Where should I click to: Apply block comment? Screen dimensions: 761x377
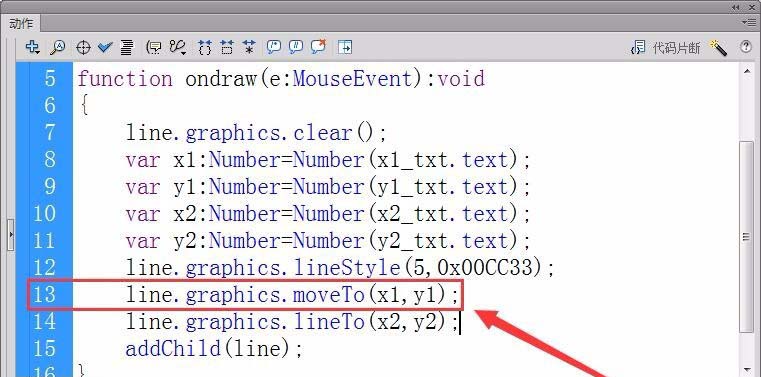coord(274,47)
